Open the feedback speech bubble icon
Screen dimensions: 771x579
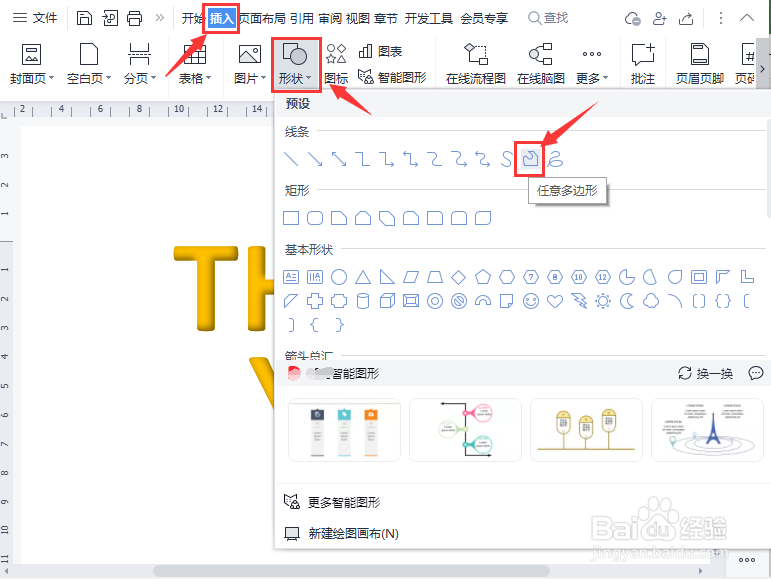(756, 373)
